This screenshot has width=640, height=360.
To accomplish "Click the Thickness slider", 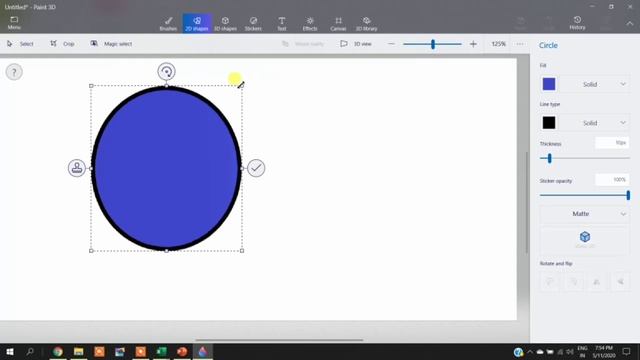I will click(x=584, y=158).
